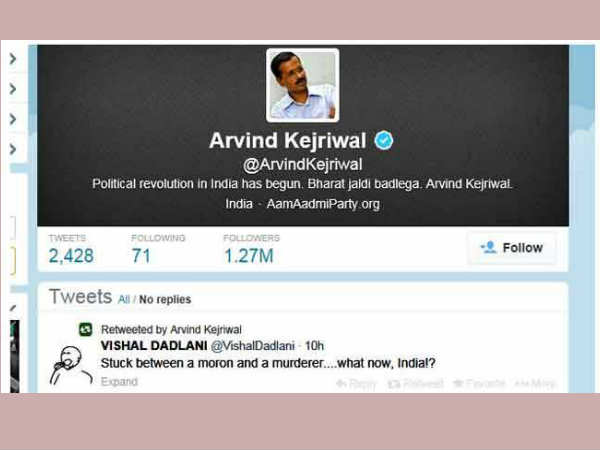View the 1.27M Followers list
This screenshot has width=600, height=450.
(x=251, y=249)
